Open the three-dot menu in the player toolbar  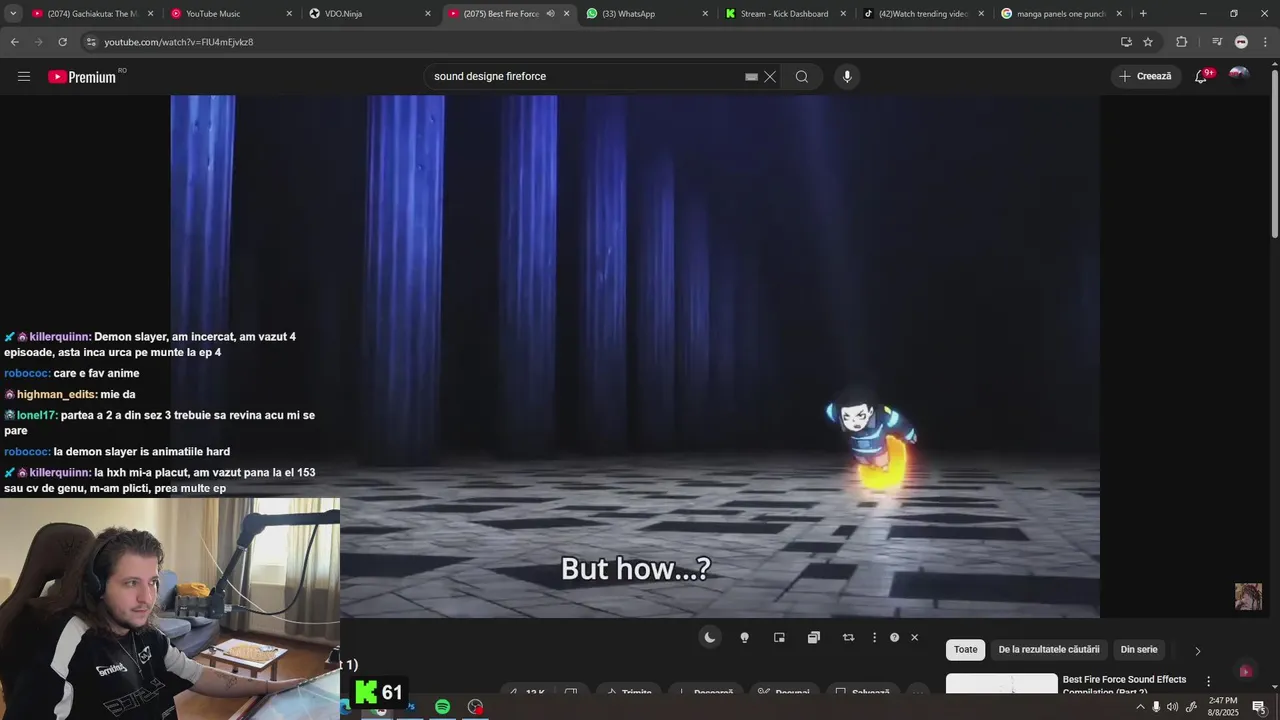tap(874, 637)
